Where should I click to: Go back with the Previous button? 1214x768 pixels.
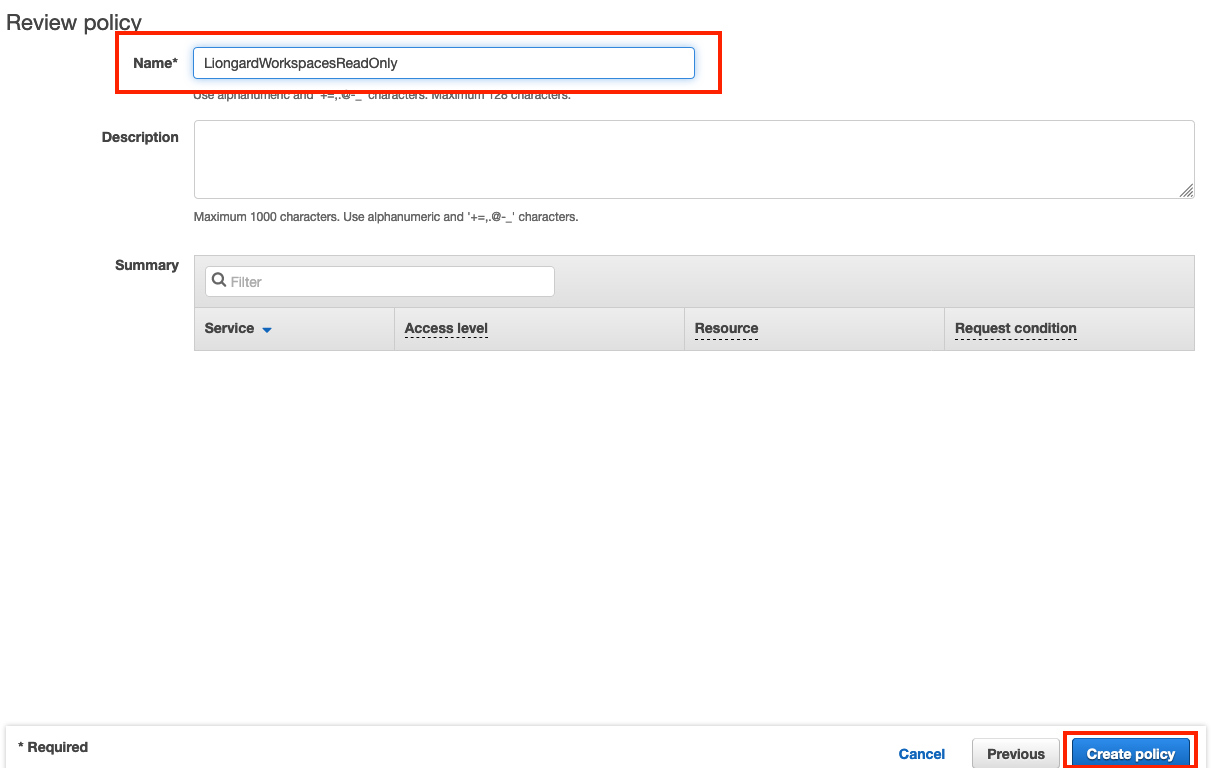pos(1016,754)
